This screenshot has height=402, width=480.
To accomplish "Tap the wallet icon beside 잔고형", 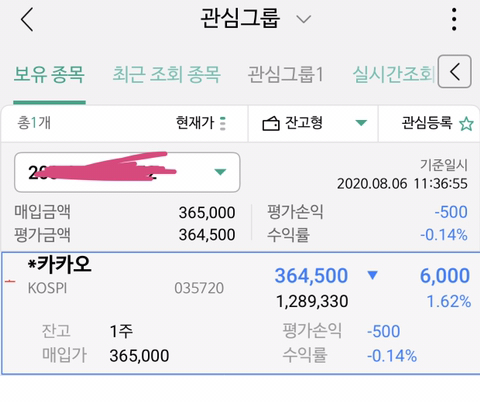I will click(271, 124).
